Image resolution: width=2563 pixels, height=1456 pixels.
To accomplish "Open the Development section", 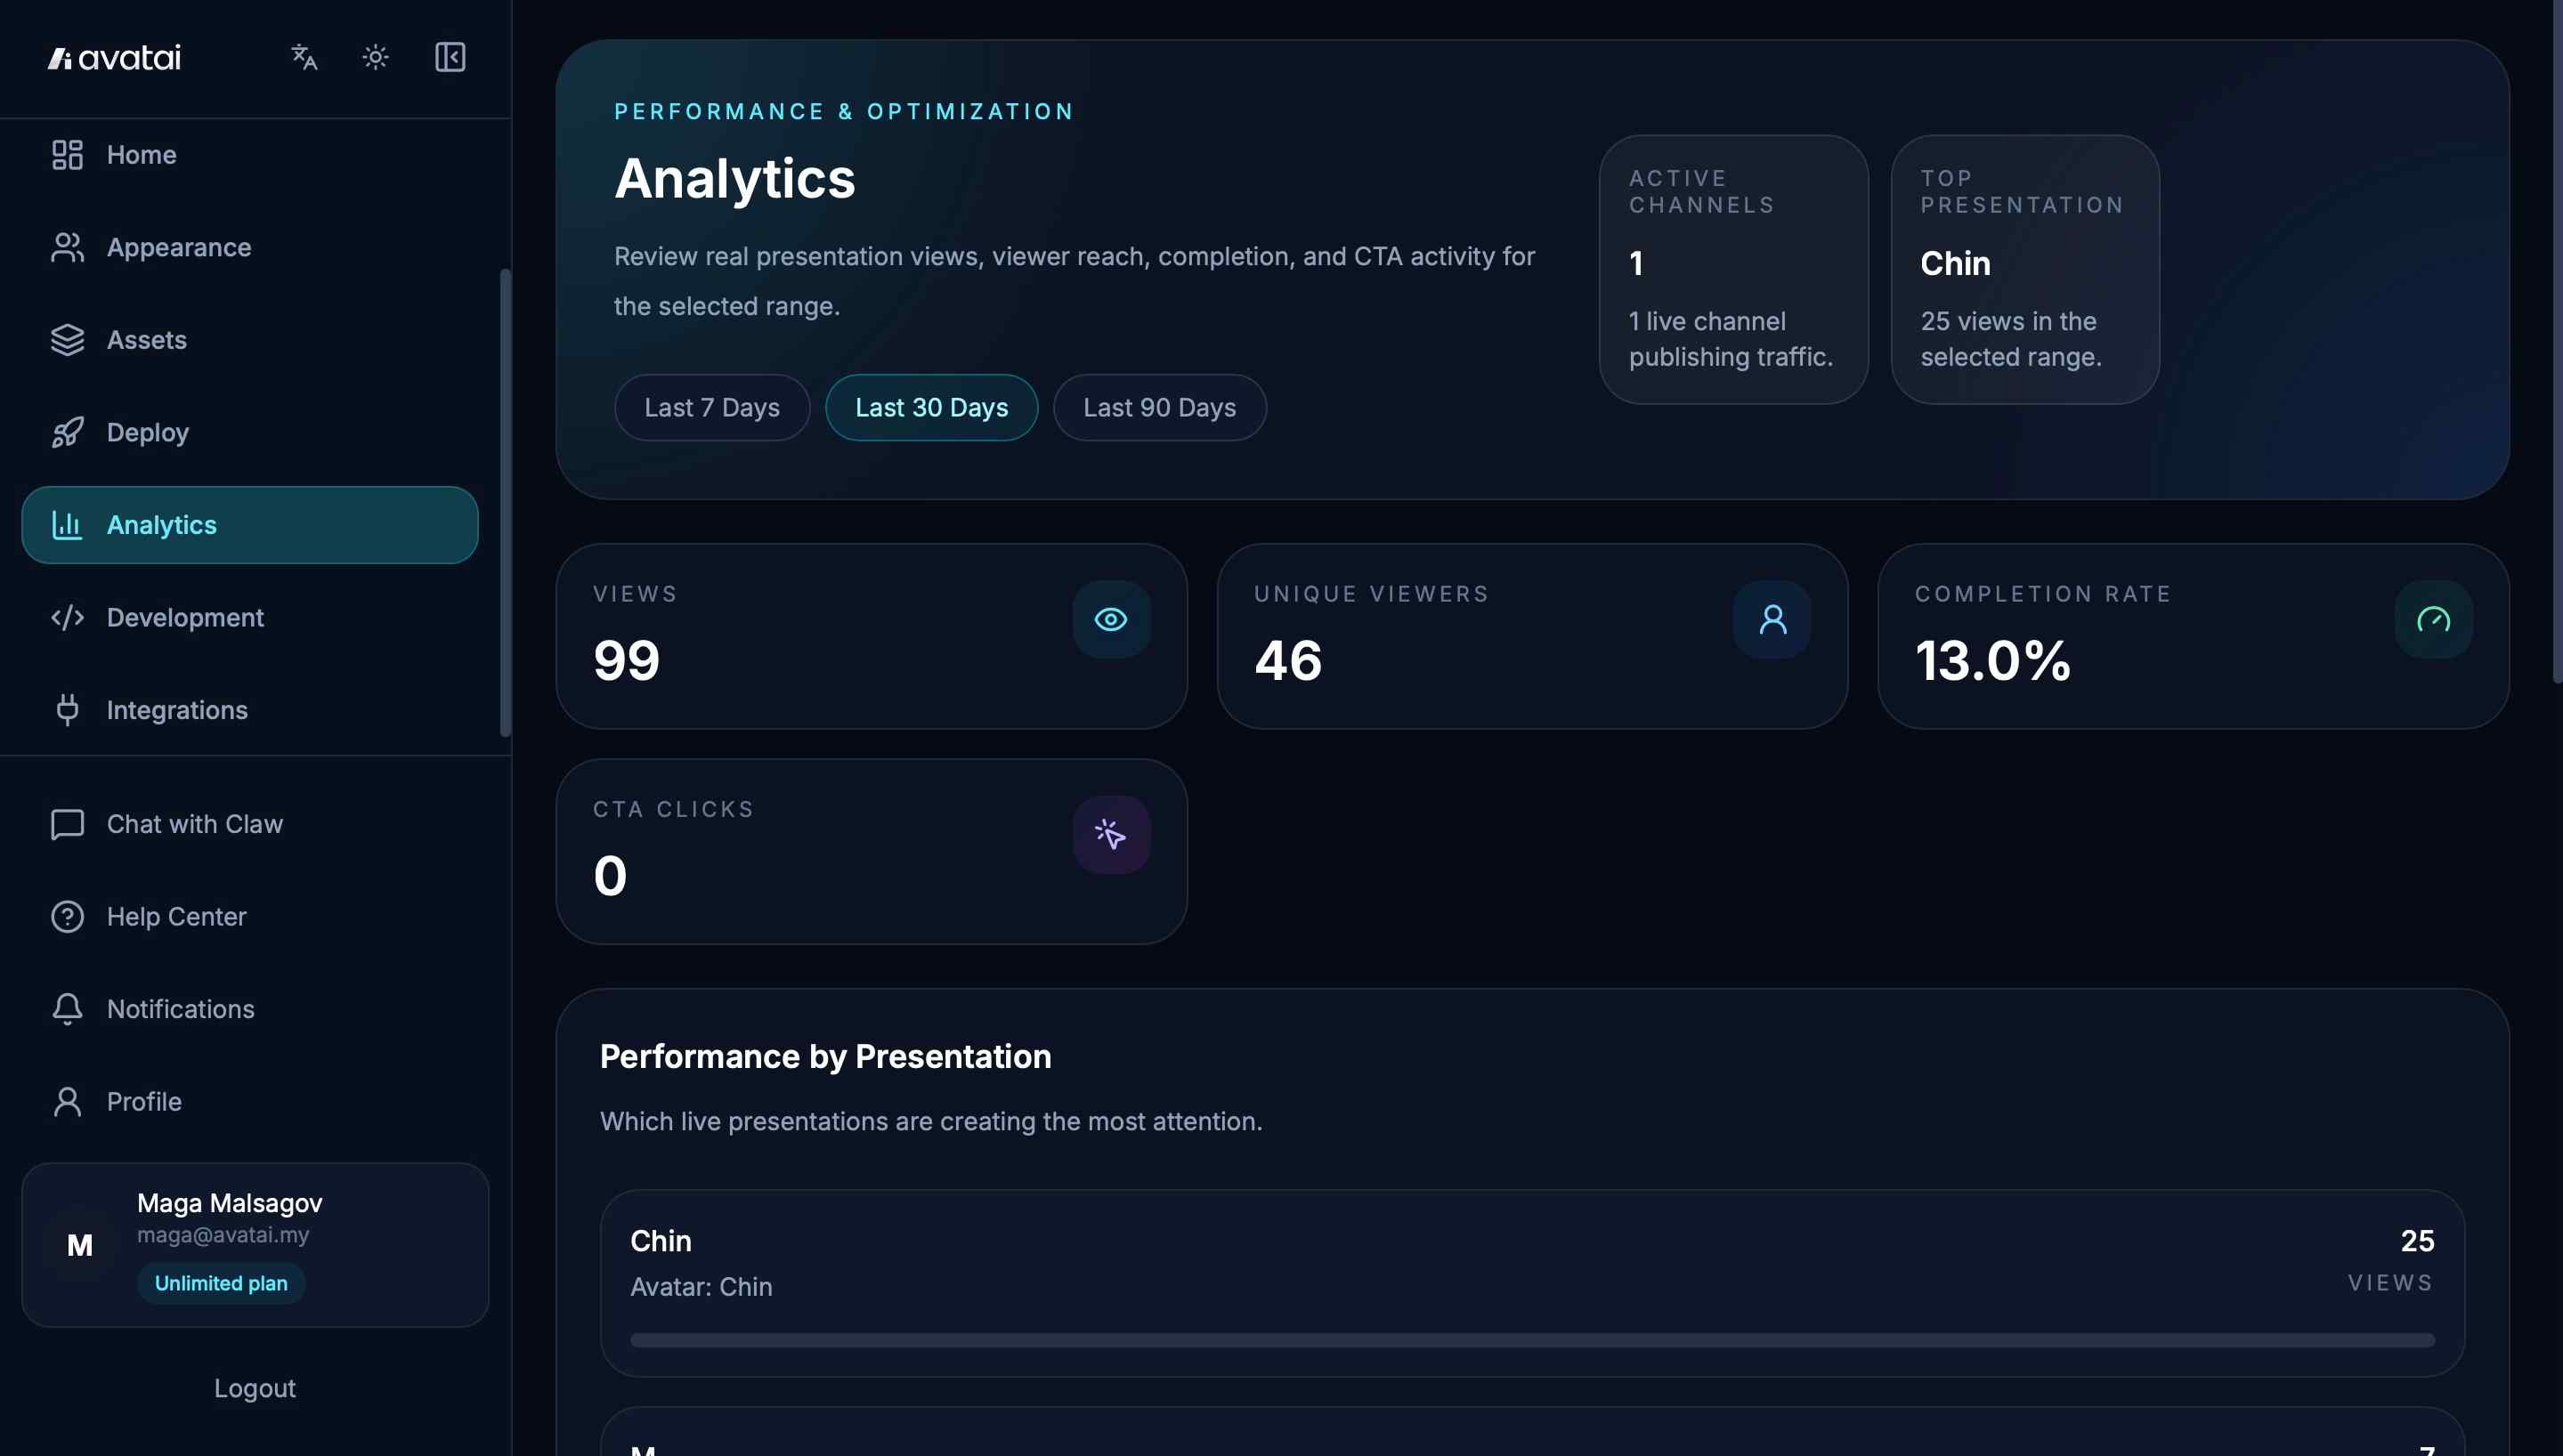I will [250, 617].
